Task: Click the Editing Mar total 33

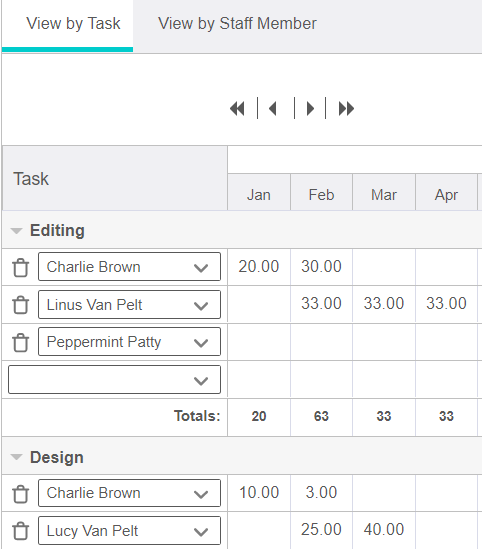Action: tap(384, 417)
